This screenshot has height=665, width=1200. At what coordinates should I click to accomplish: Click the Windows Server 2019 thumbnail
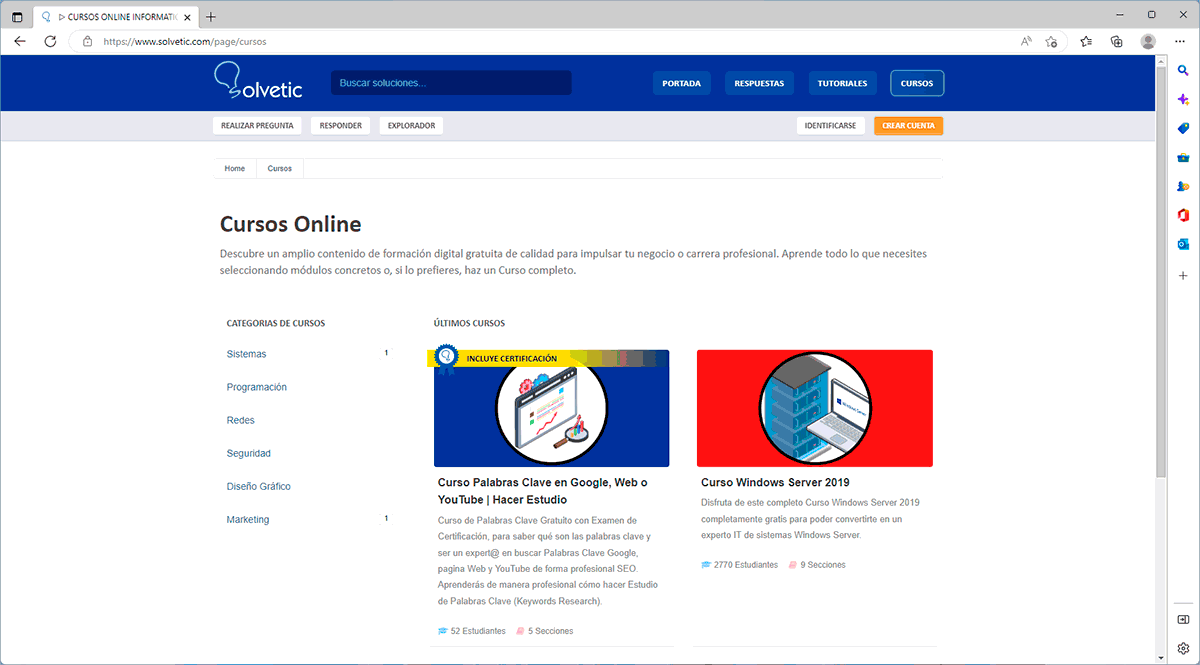point(815,408)
